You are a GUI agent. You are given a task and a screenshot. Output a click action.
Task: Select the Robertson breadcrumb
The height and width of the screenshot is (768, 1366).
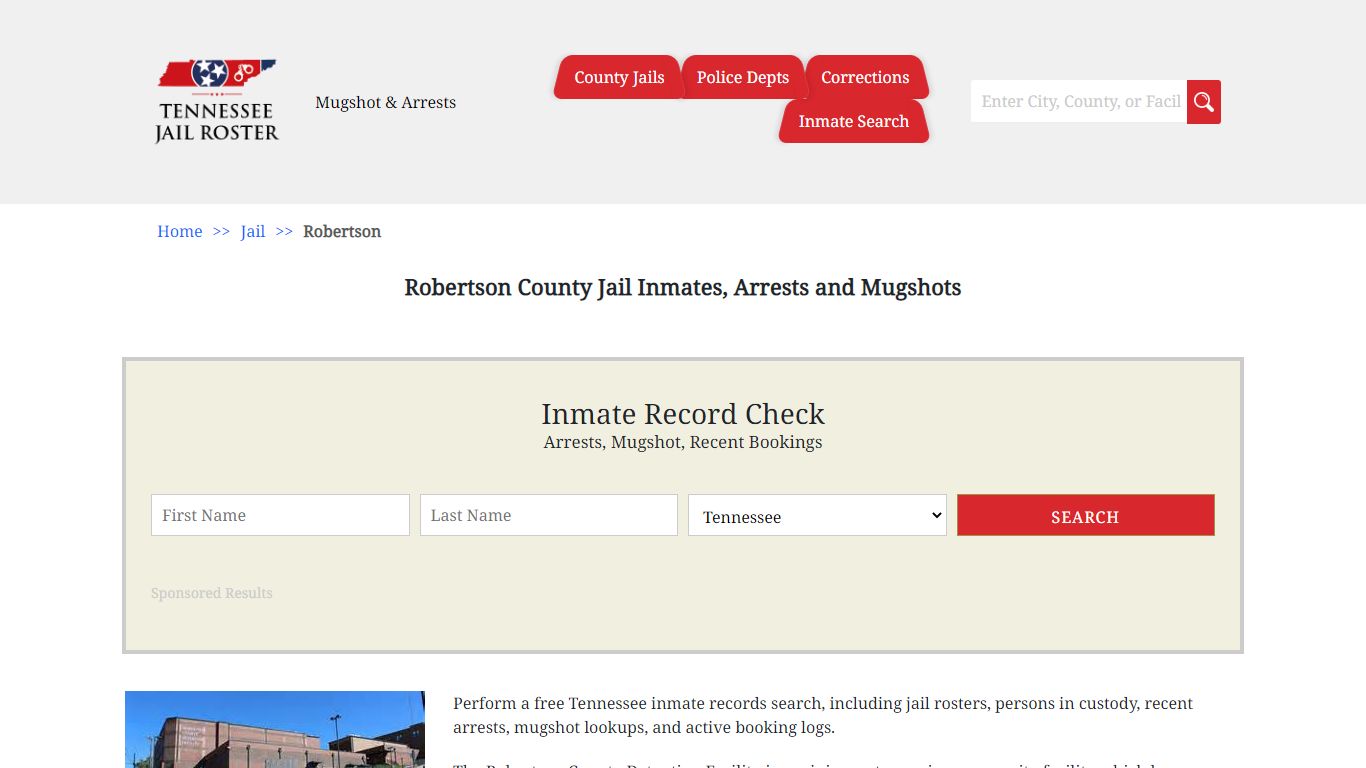[342, 231]
